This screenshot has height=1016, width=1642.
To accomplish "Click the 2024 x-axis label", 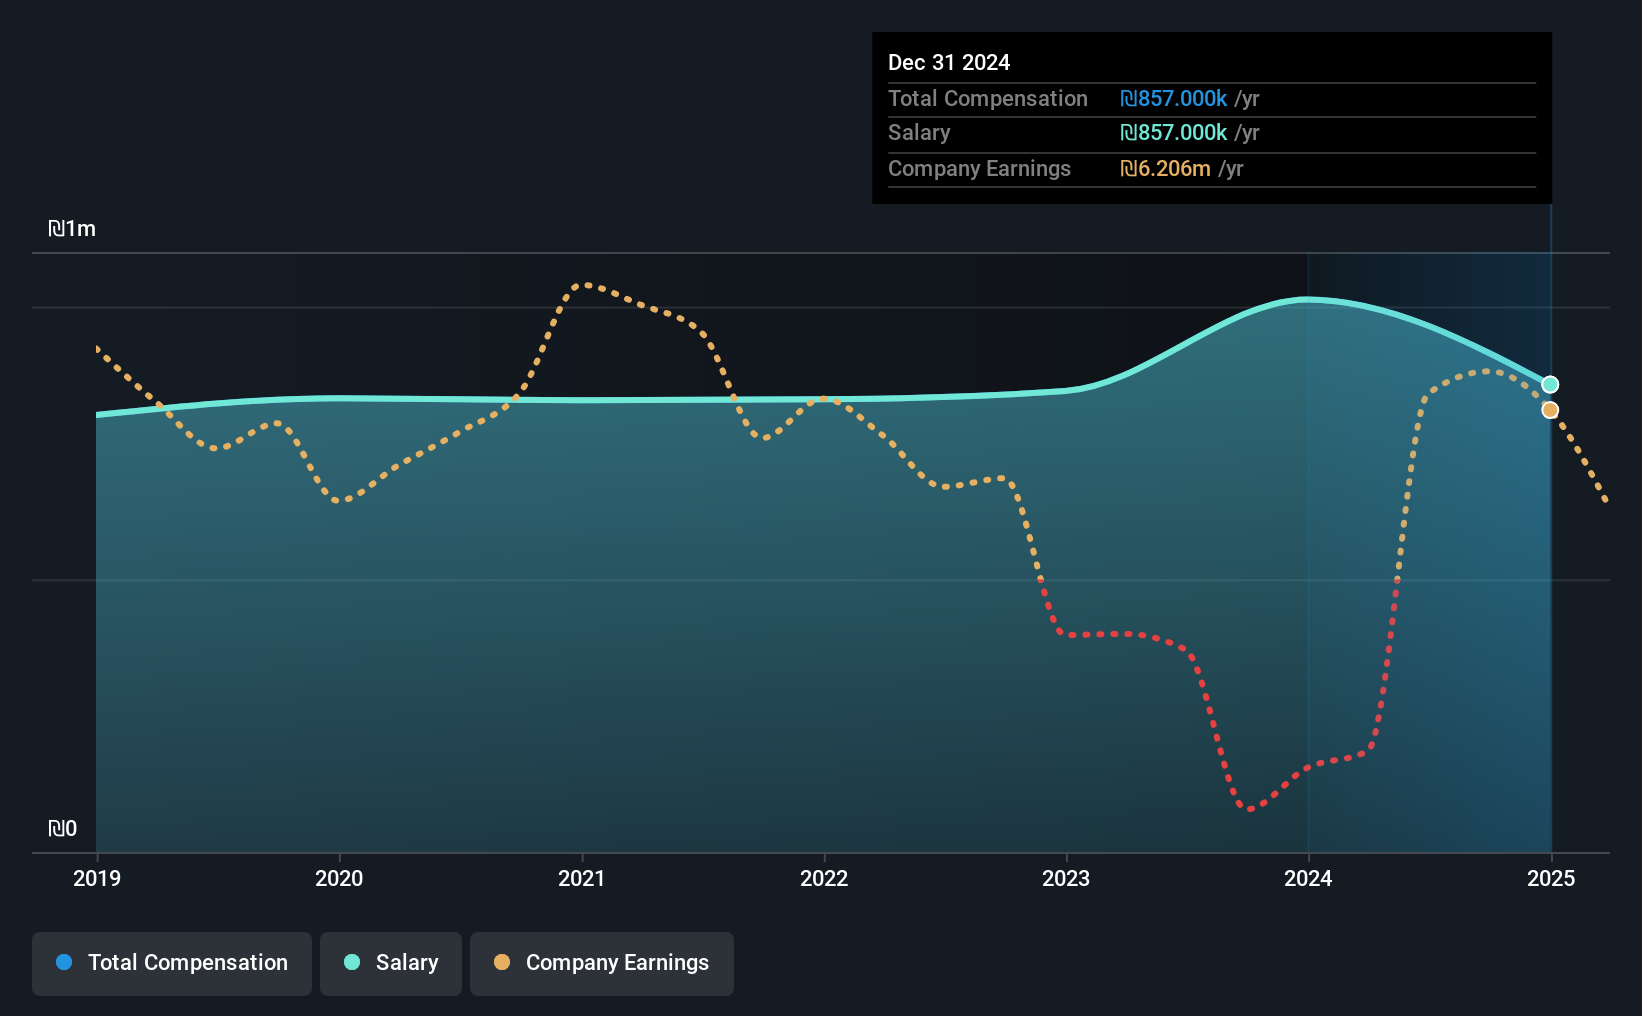I will coord(1308,878).
